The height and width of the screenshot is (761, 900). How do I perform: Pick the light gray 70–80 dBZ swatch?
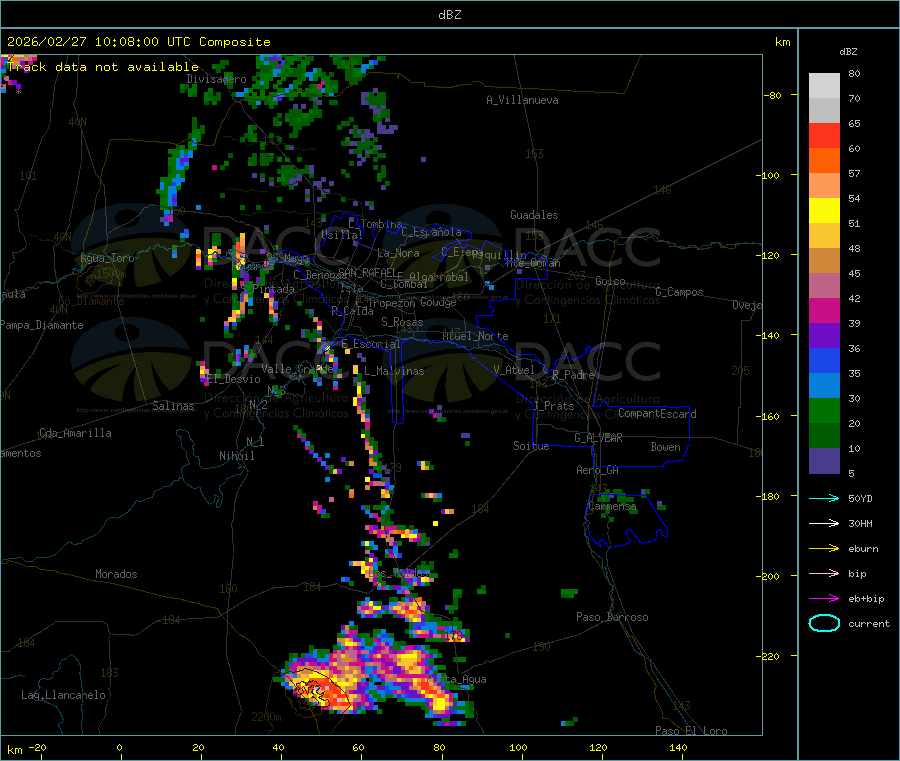(x=824, y=86)
